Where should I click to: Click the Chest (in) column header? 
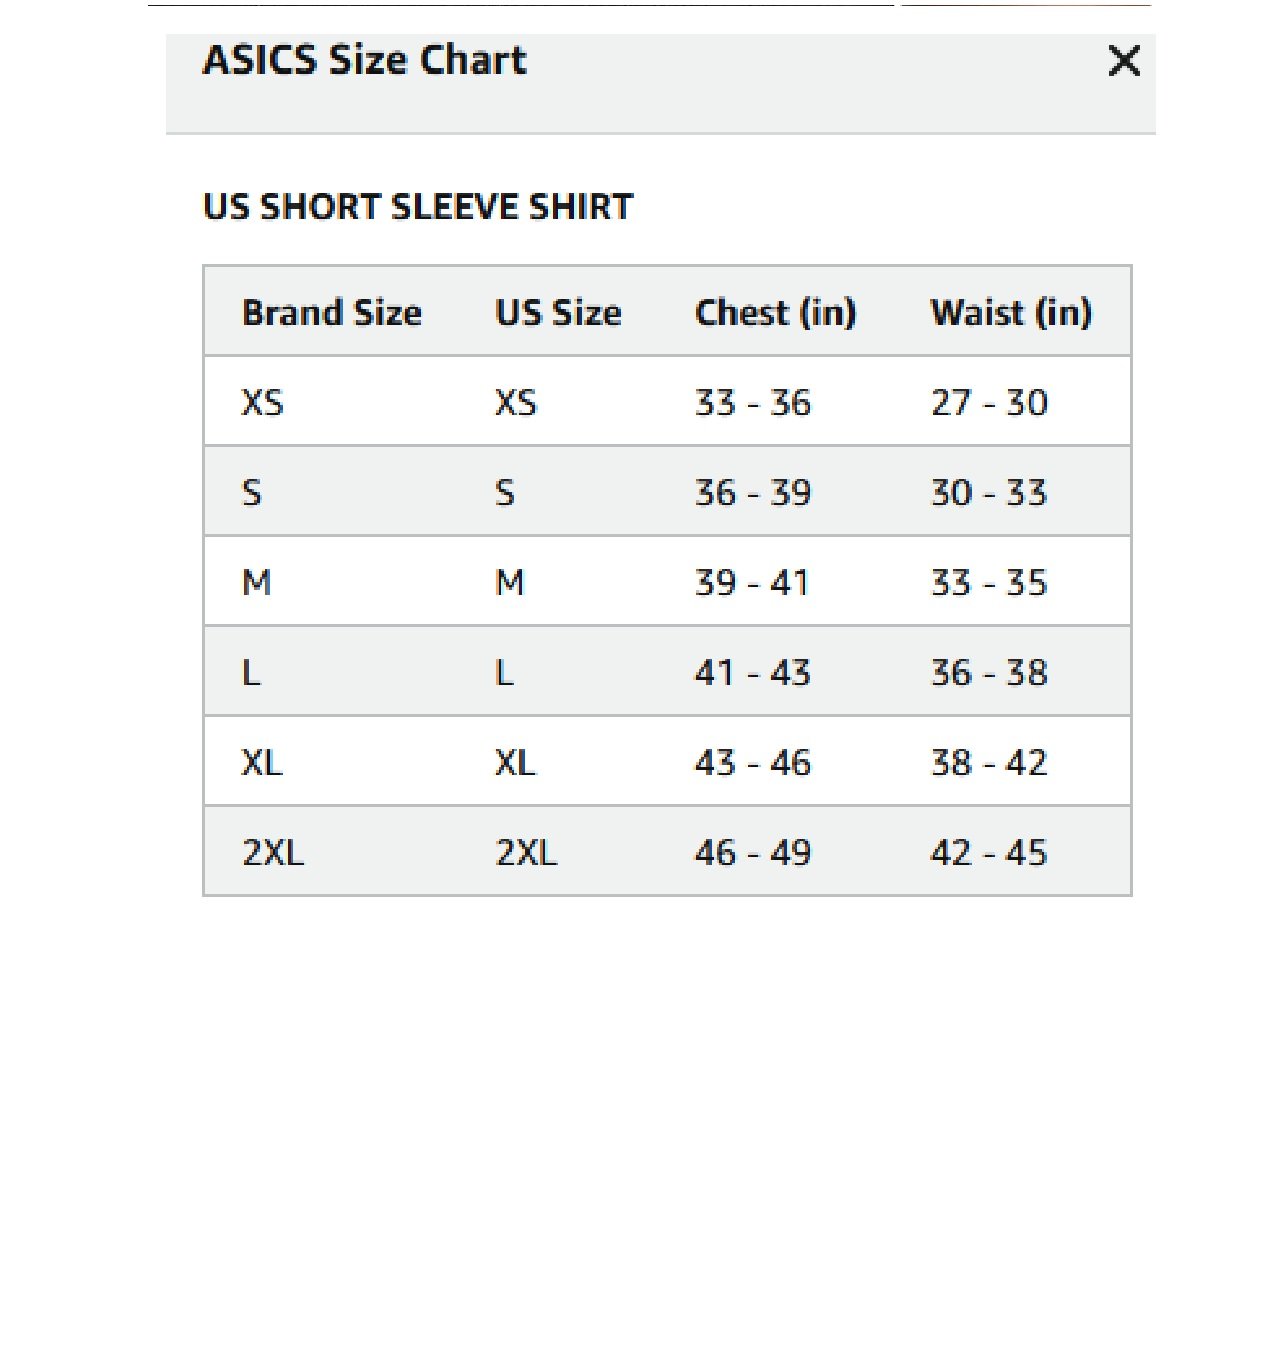pyautogui.click(x=775, y=312)
